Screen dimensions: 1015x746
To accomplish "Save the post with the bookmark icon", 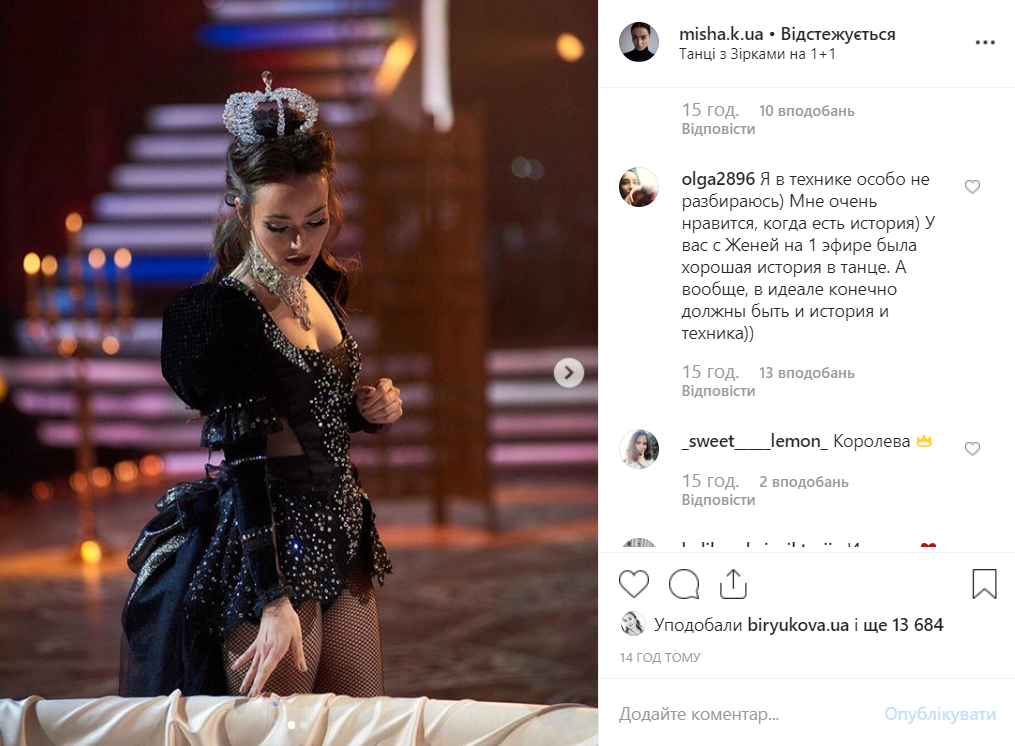I will point(984,583).
